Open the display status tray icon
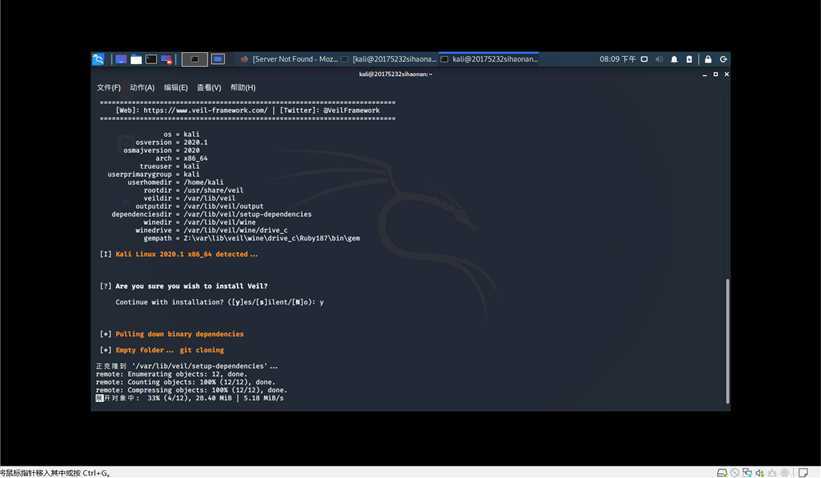 tap(645, 59)
